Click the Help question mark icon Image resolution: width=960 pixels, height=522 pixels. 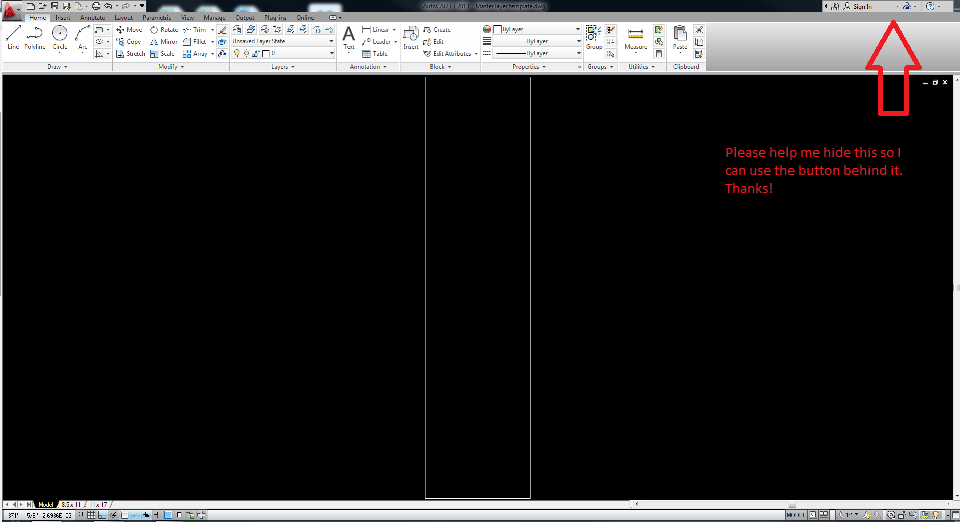(930, 6)
